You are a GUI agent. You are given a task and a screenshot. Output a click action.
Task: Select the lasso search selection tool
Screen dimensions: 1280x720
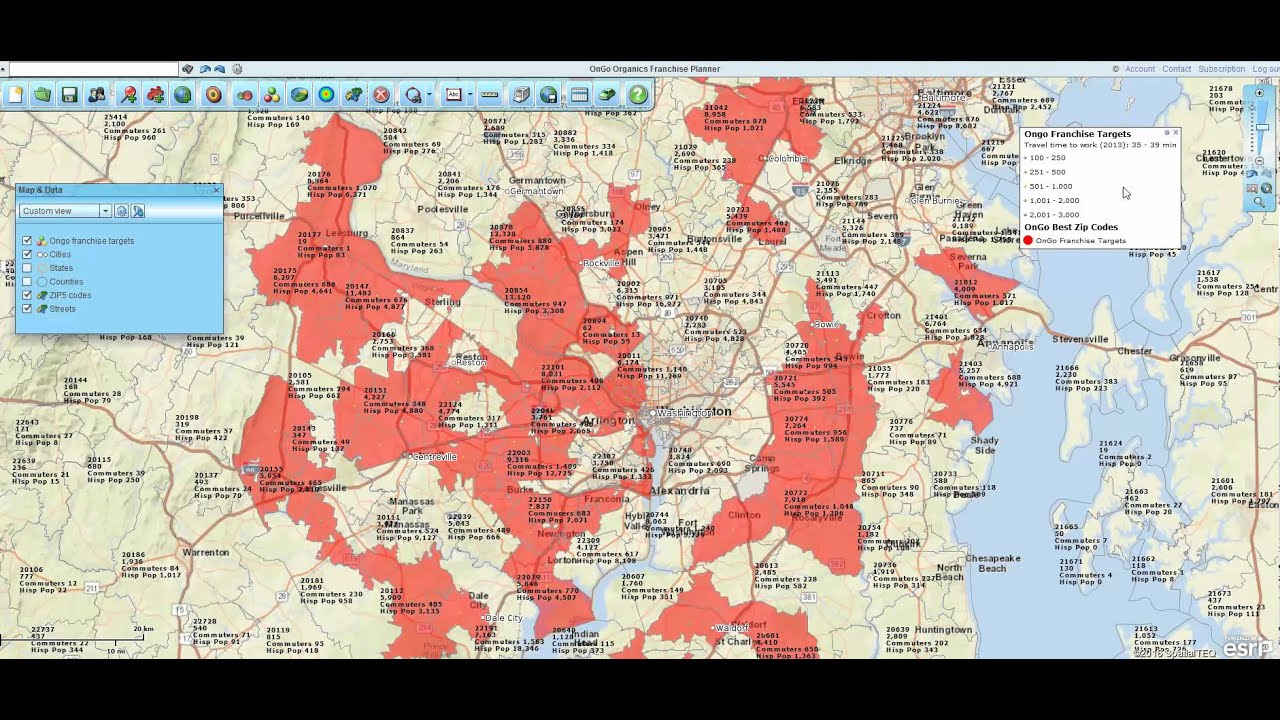[x=412, y=95]
